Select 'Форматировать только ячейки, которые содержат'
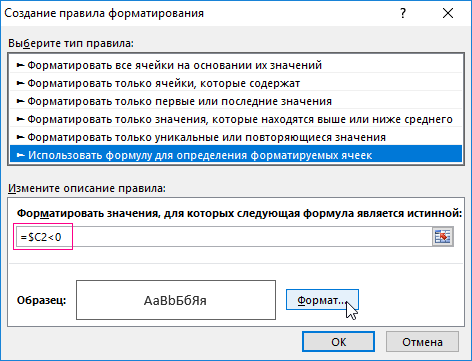 click(236, 83)
